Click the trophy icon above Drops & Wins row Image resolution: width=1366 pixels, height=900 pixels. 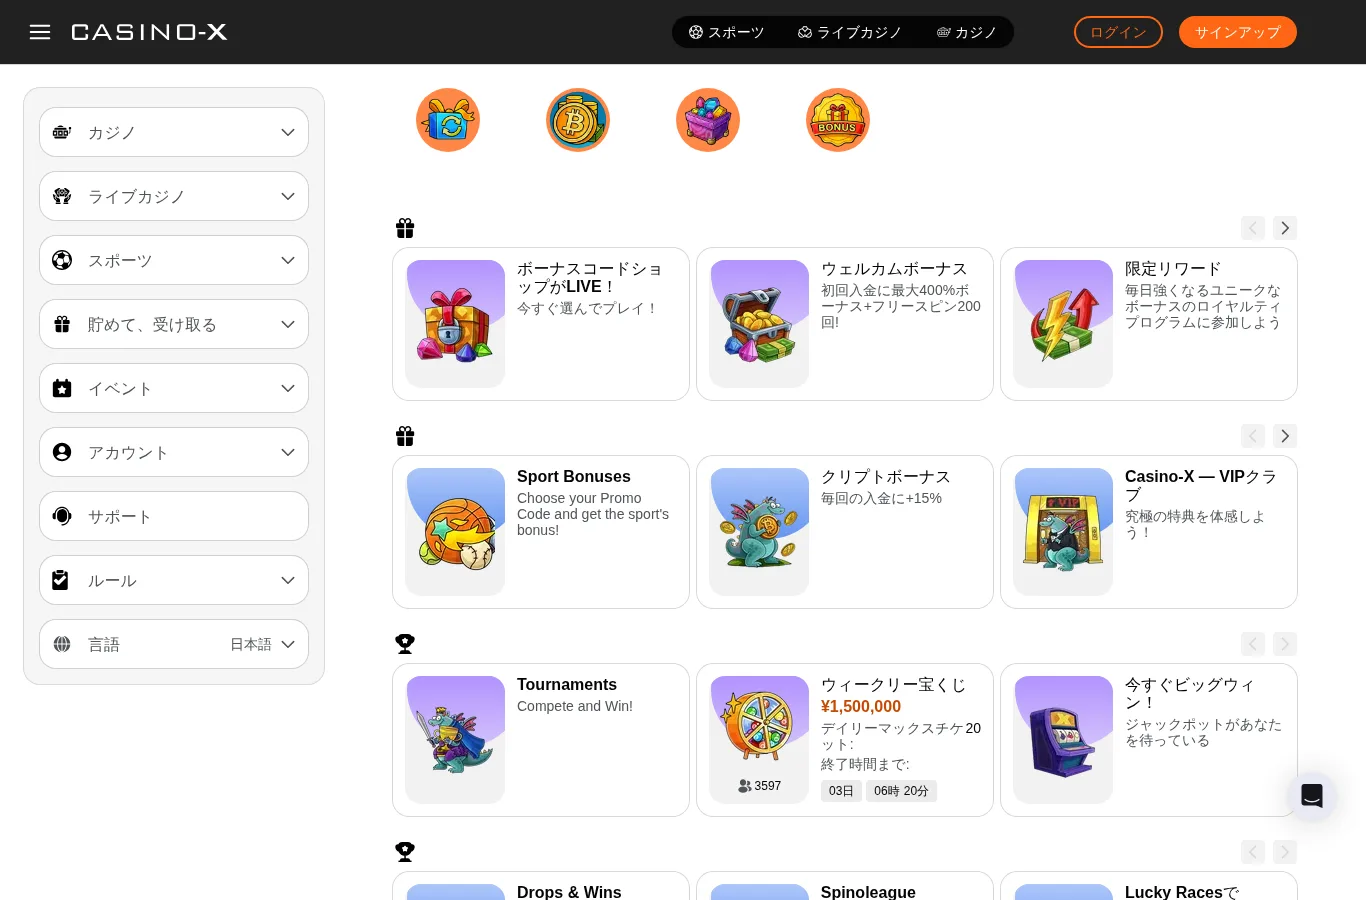point(405,852)
